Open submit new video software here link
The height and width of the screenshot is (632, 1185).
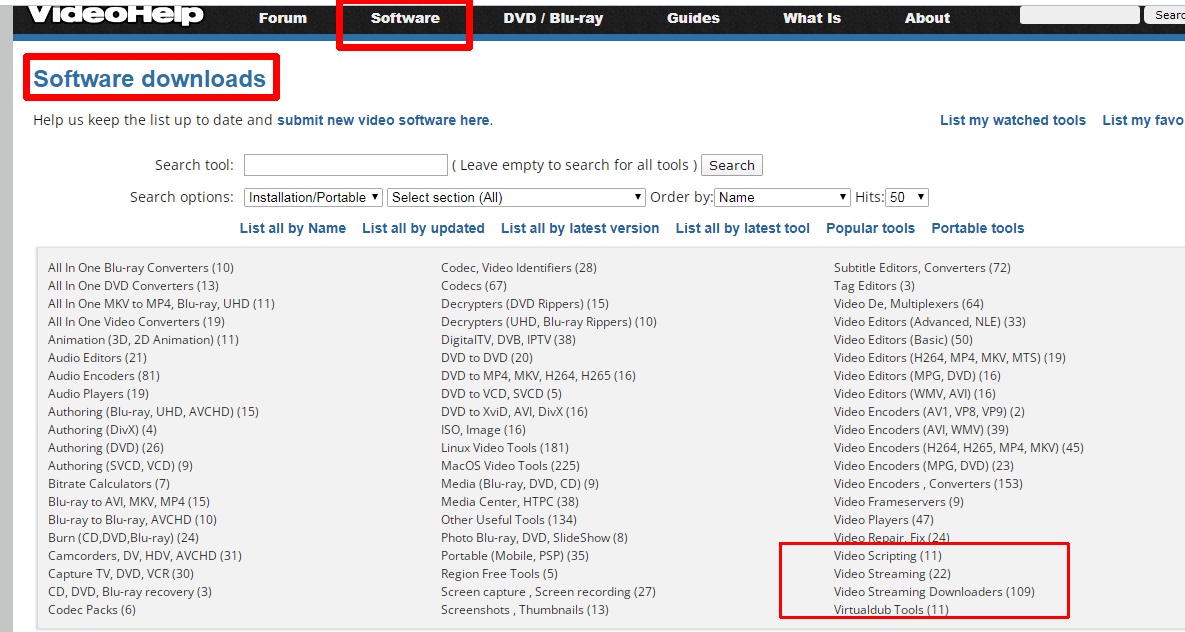(x=384, y=120)
